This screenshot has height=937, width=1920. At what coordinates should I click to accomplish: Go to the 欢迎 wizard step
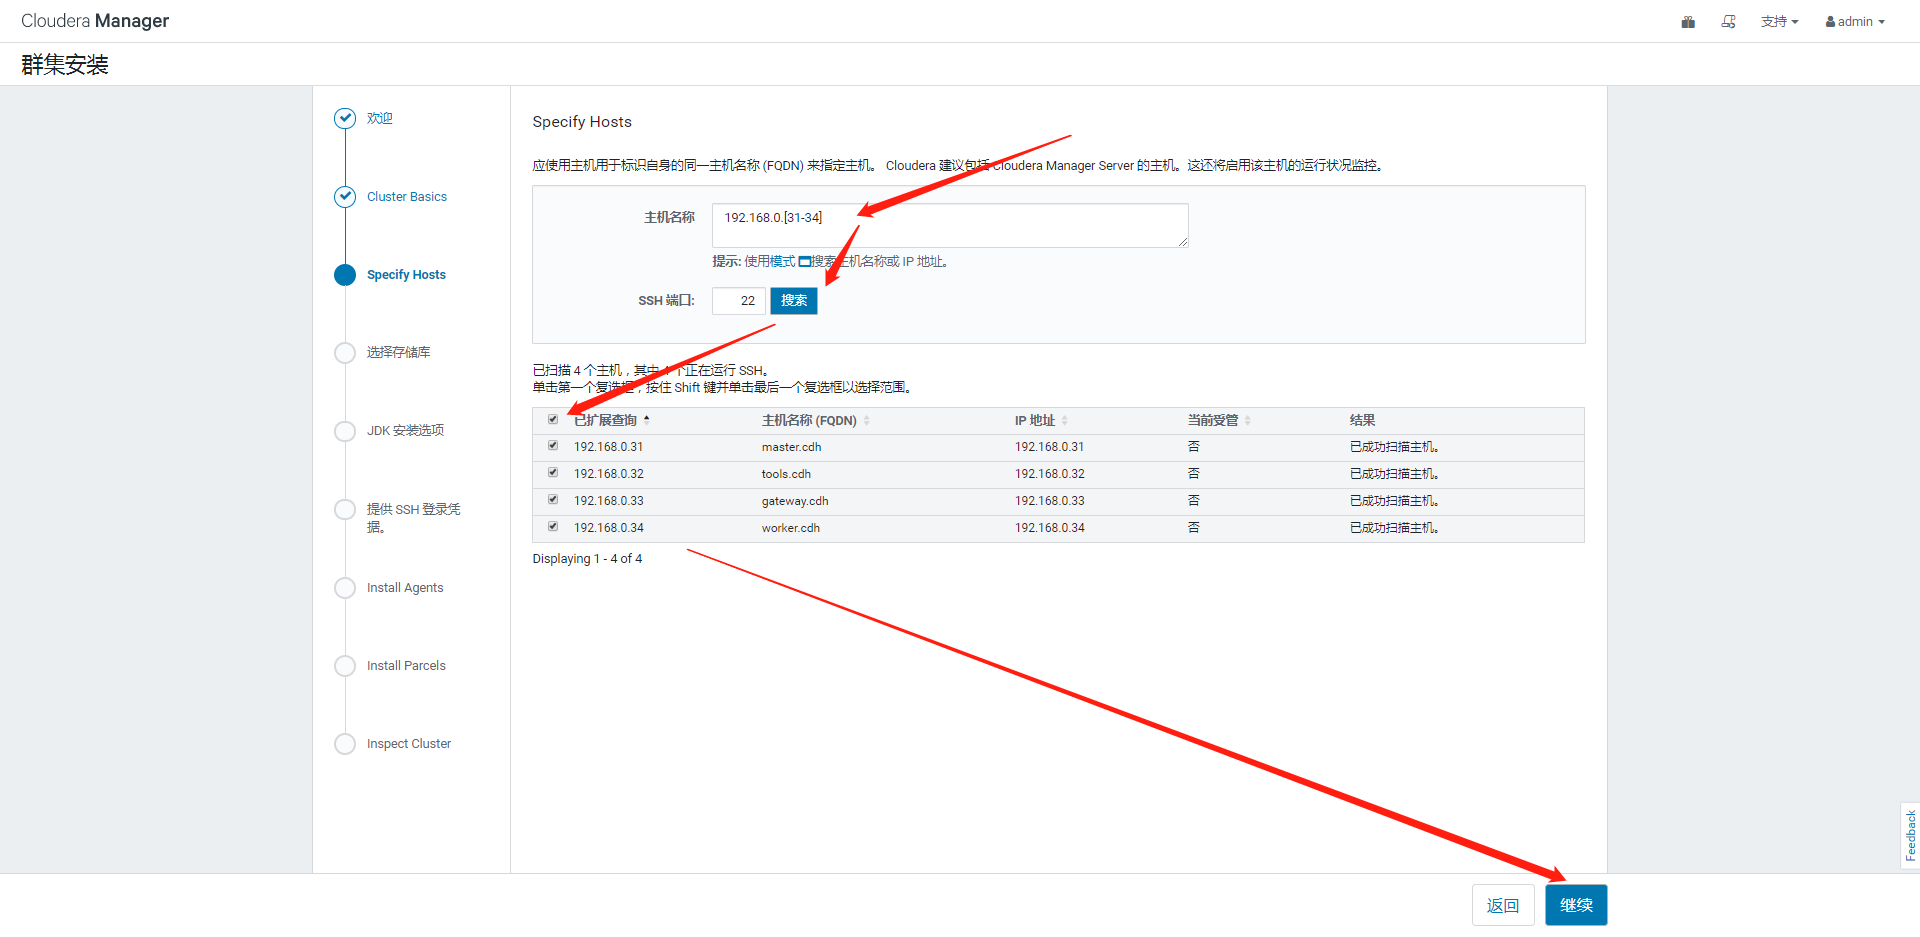coord(380,118)
